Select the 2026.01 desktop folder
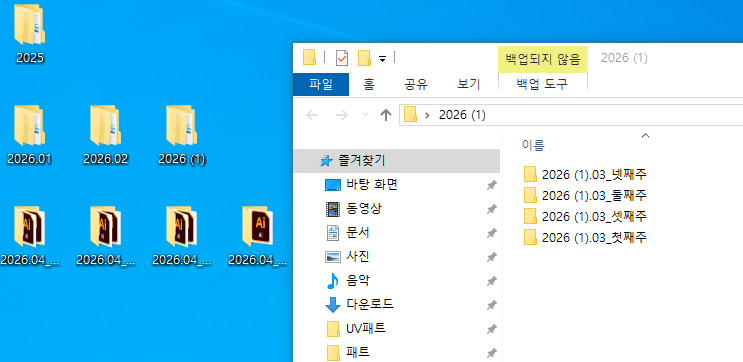Screen dimensions: 743x362 click(30, 136)
